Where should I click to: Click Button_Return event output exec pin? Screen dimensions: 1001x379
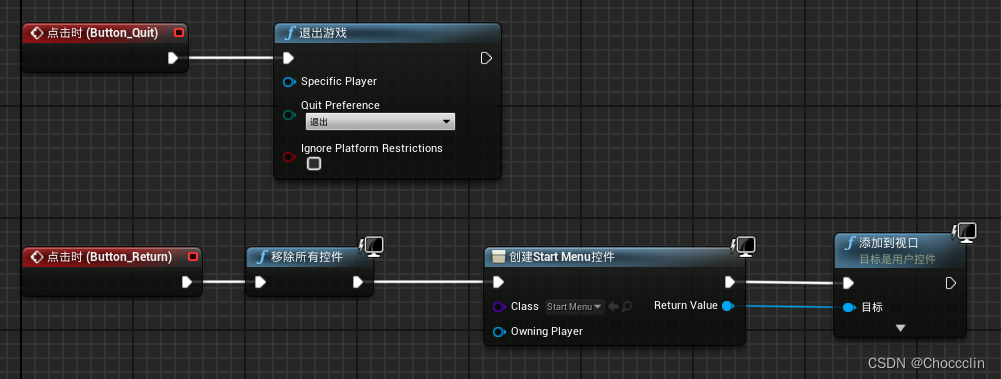[187, 282]
